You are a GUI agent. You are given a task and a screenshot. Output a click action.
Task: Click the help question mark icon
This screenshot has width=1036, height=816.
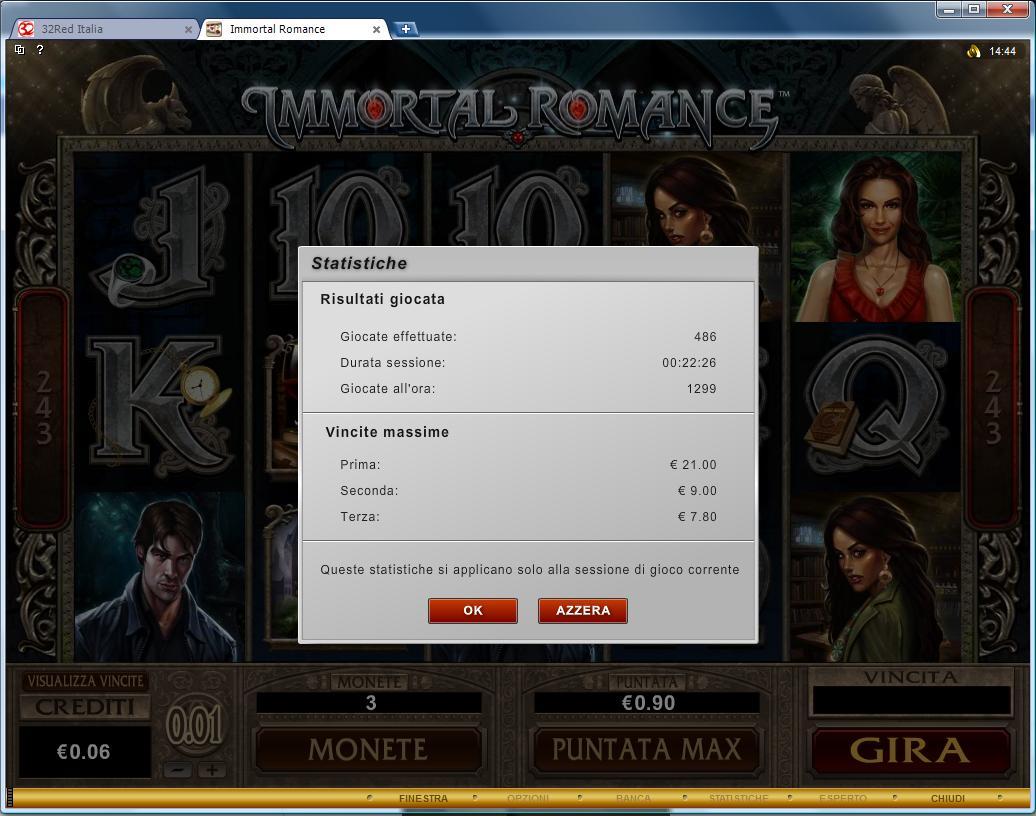tap(40, 50)
